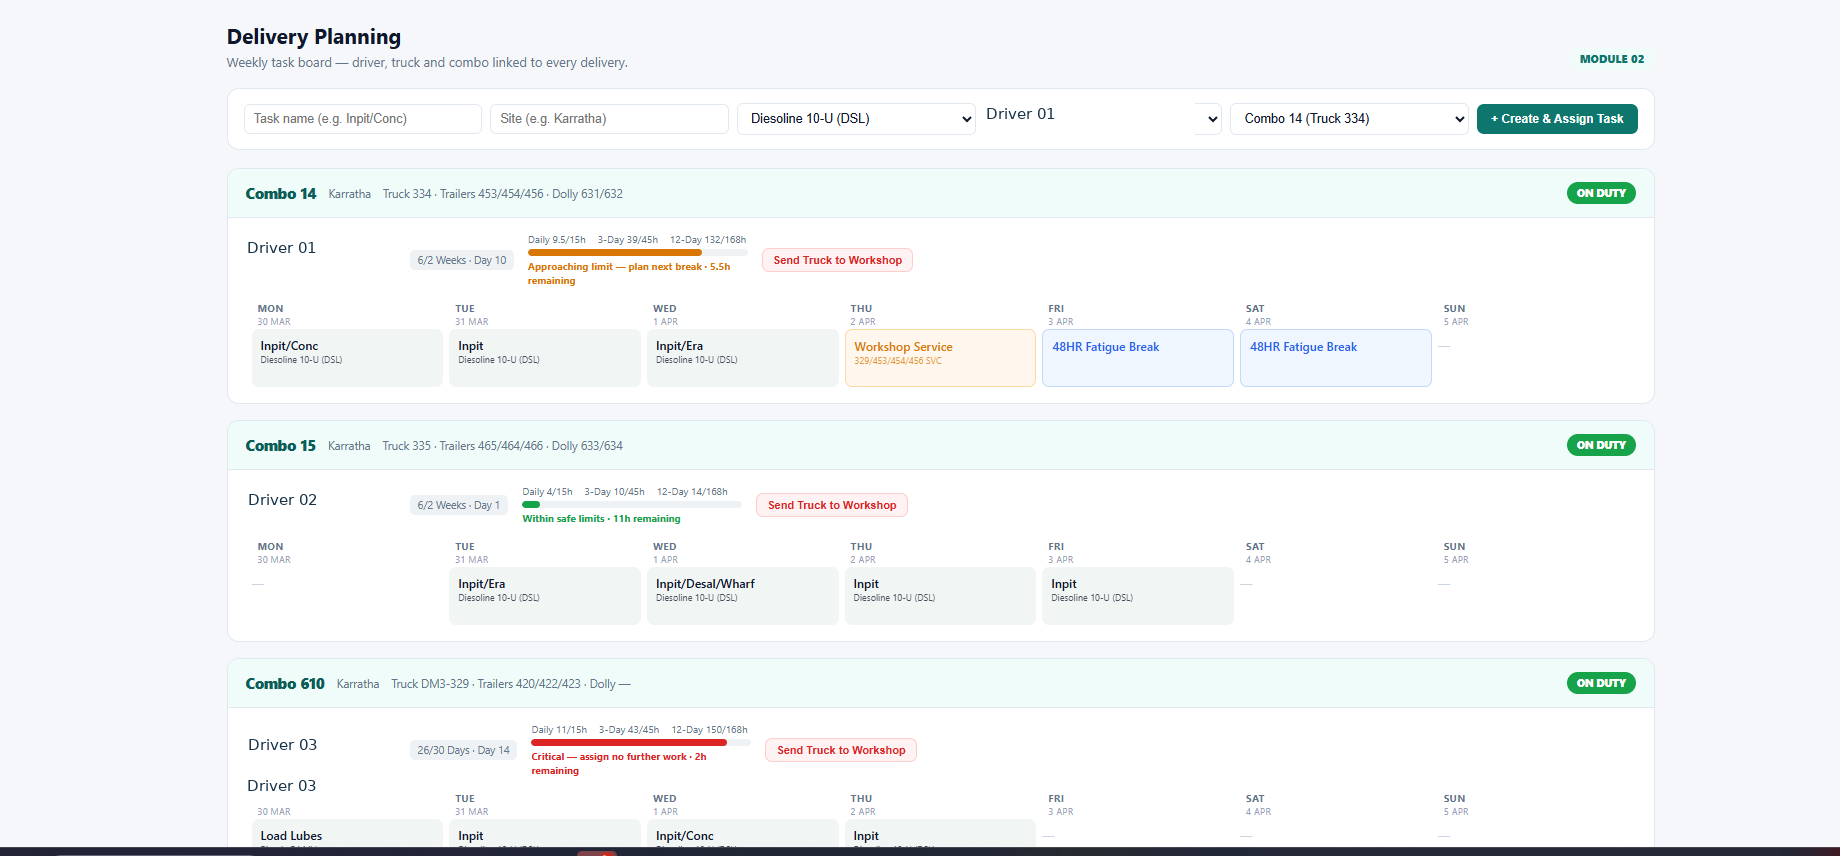Send Driver 01's truck to workshop
The height and width of the screenshot is (856, 1840).
[x=837, y=260]
